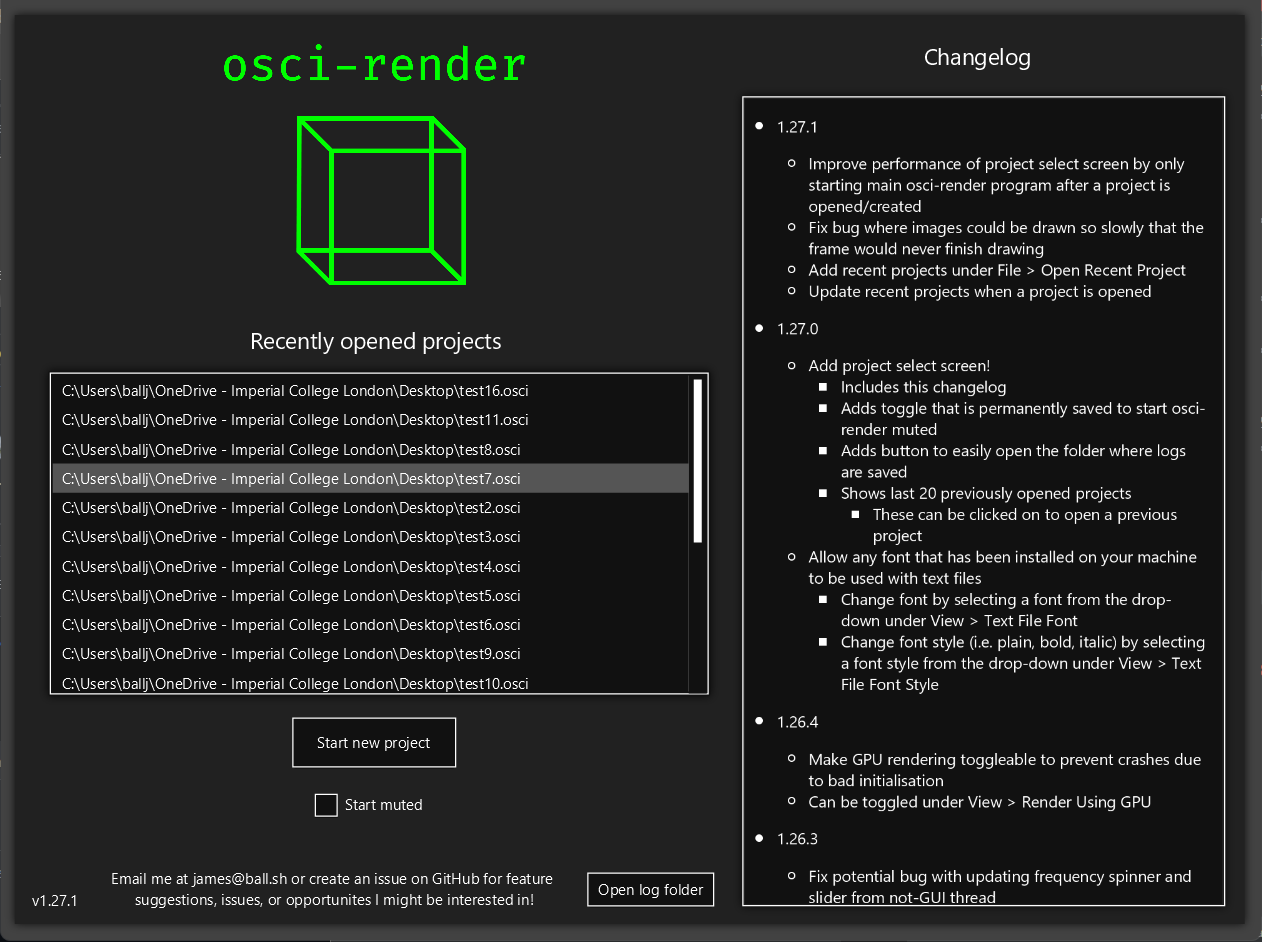This screenshot has height=942, width=1262.
Task: Click the 1.26.4 changelog version heading
Action: coord(797,722)
